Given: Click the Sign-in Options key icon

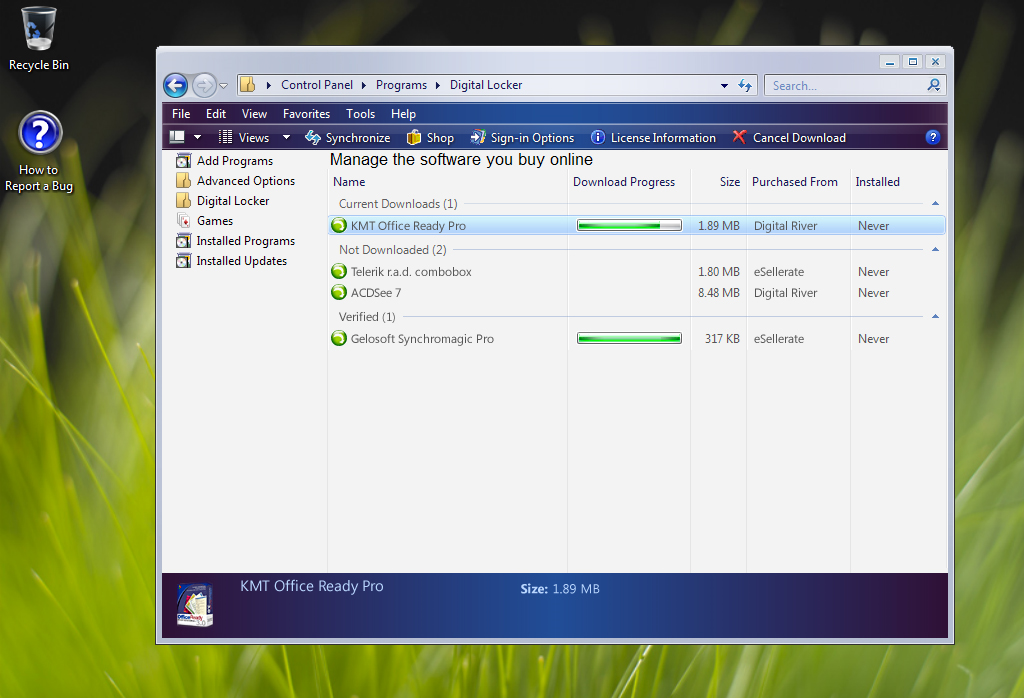Looking at the screenshot, I should [x=477, y=138].
